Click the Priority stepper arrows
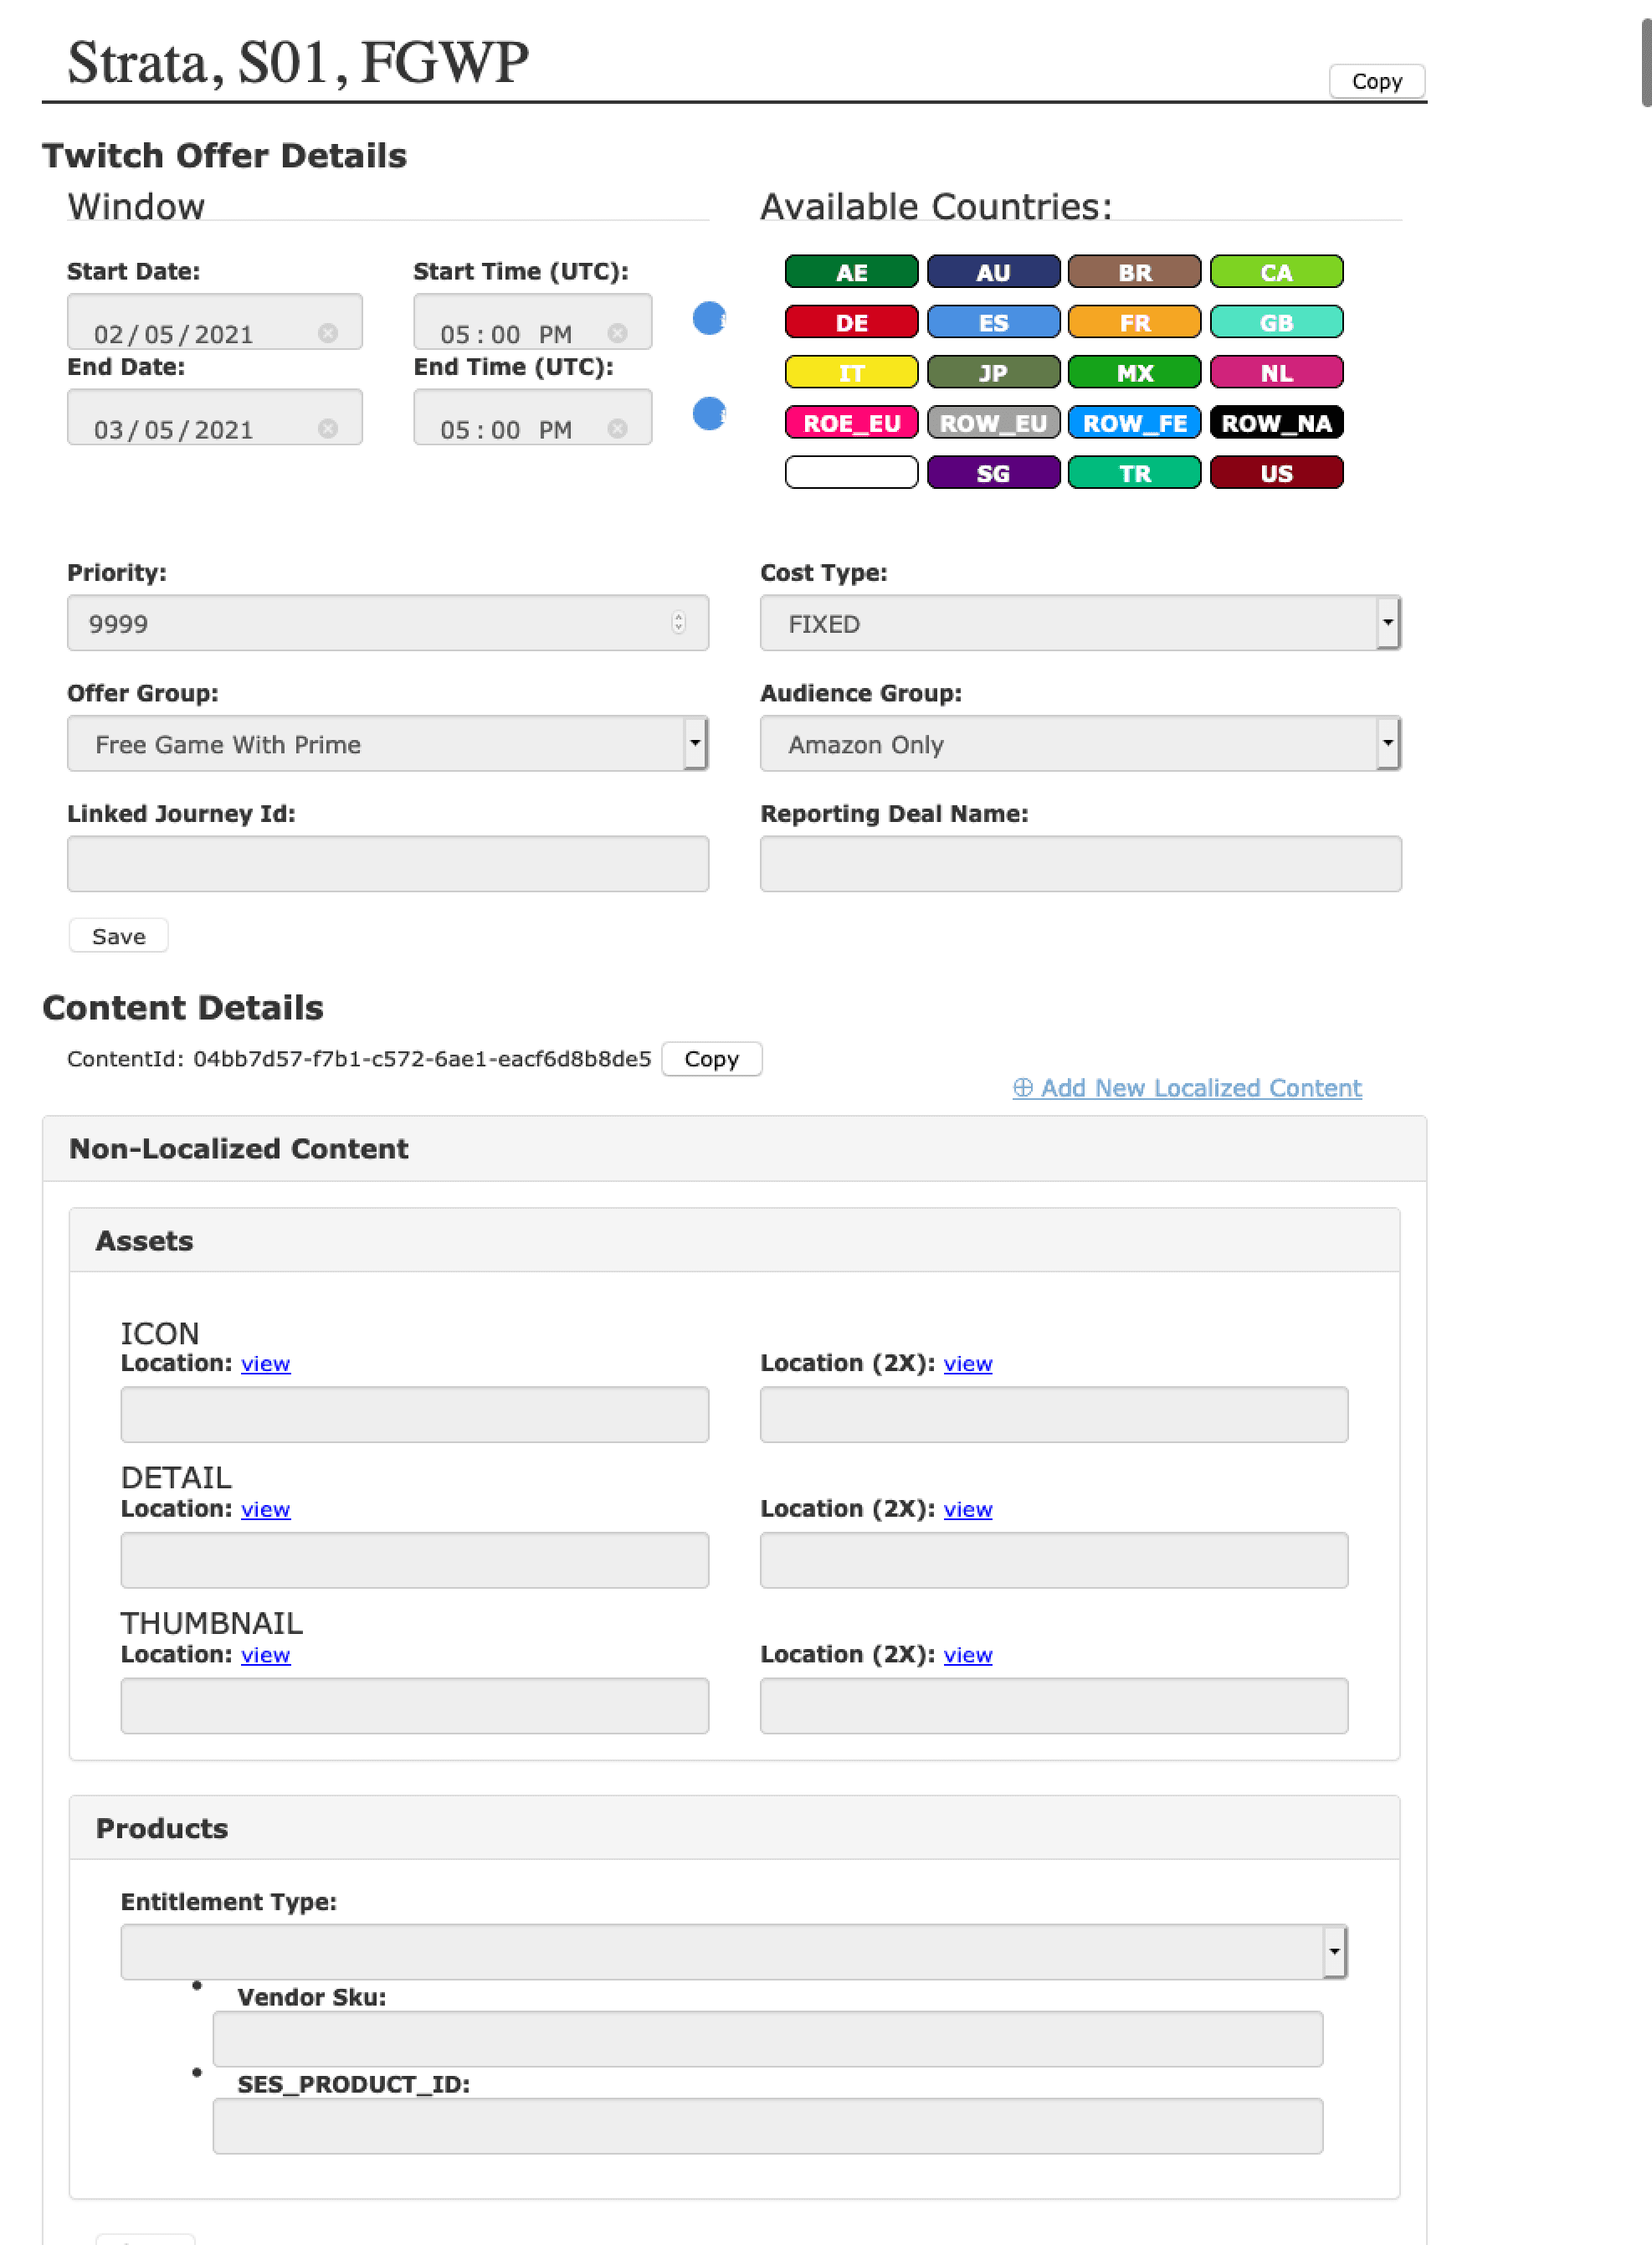This screenshot has width=1652, height=2245. pyautogui.click(x=678, y=623)
